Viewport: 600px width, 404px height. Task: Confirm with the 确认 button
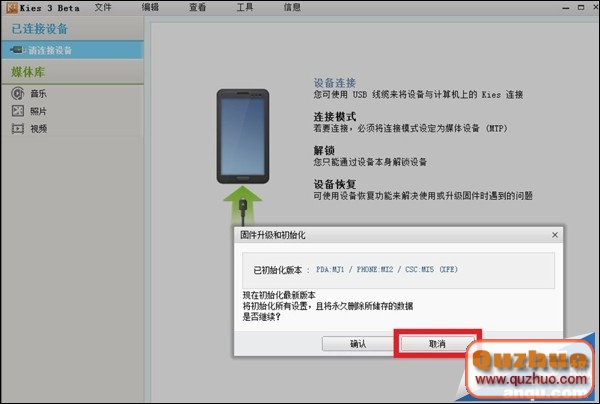pos(358,344)
